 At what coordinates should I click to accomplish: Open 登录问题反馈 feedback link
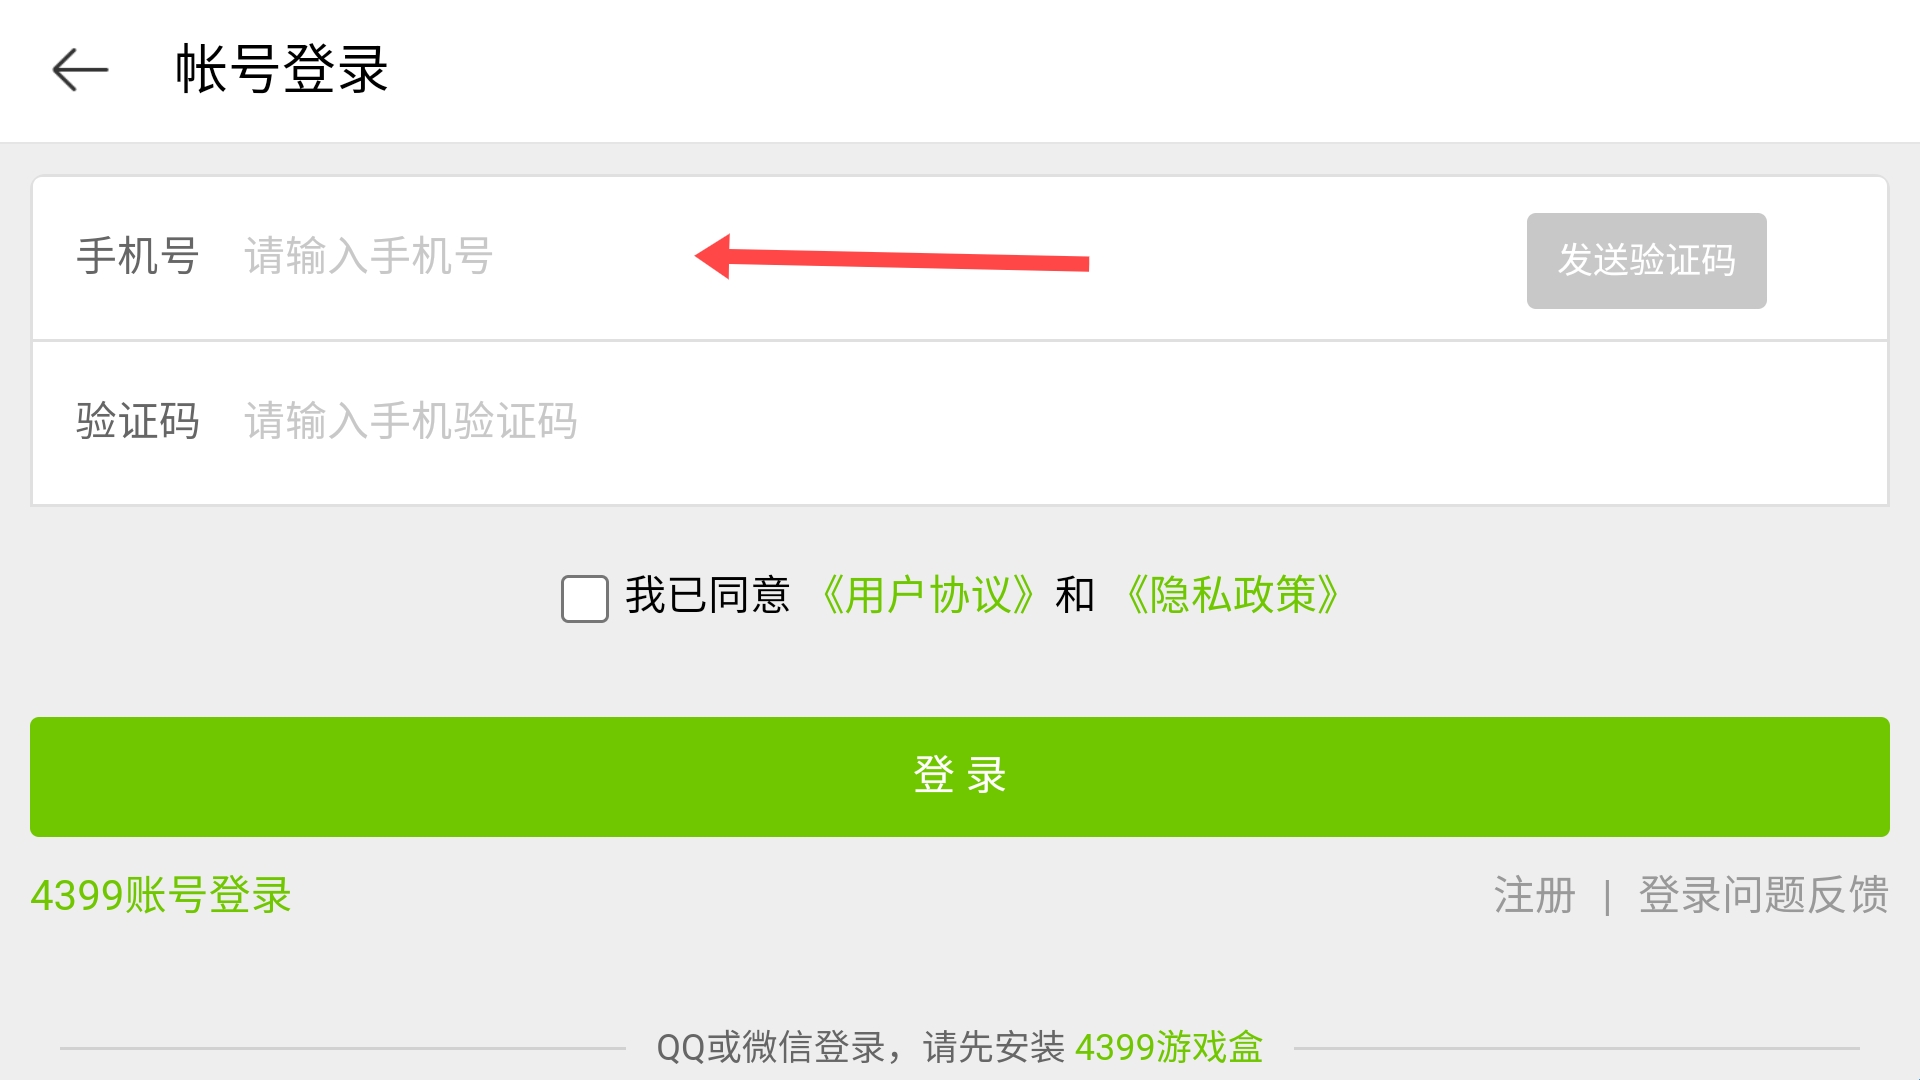1763,895
